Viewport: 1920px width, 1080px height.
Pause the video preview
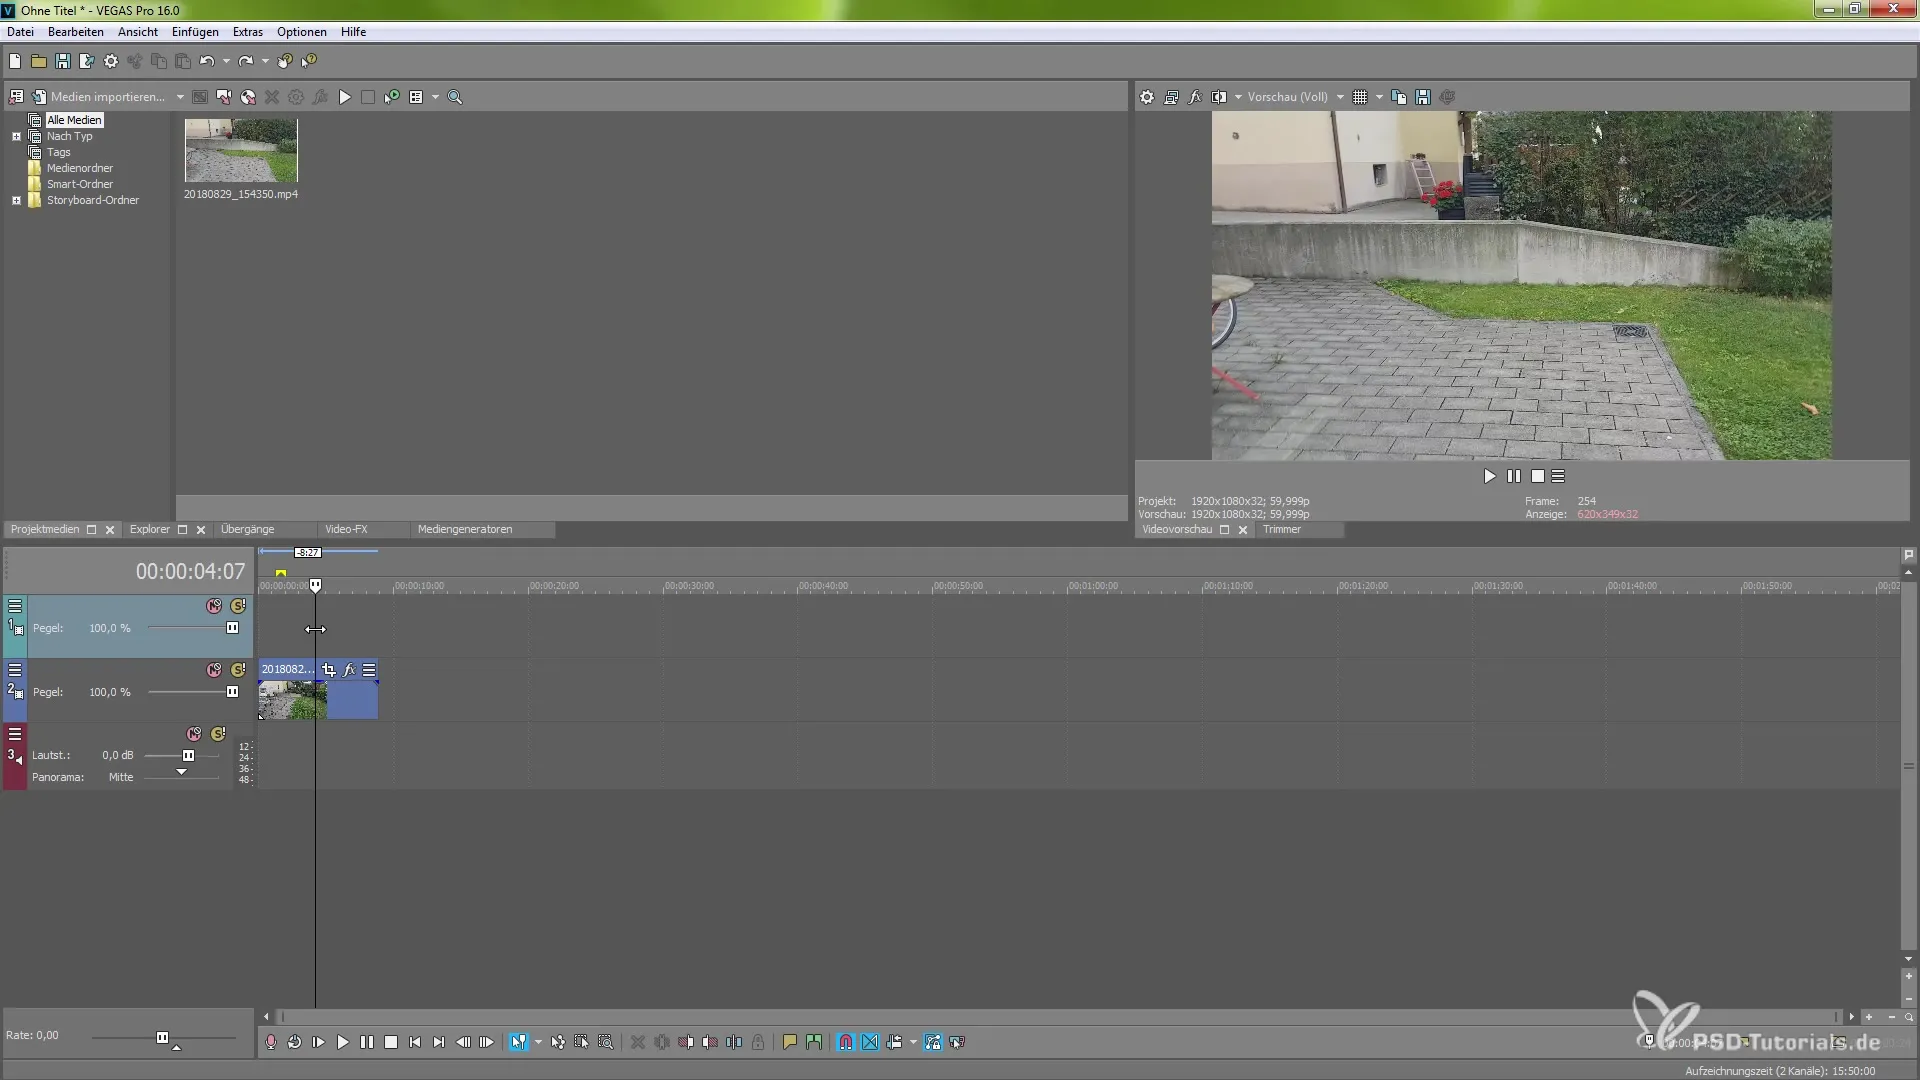[x=1514, y=477]
